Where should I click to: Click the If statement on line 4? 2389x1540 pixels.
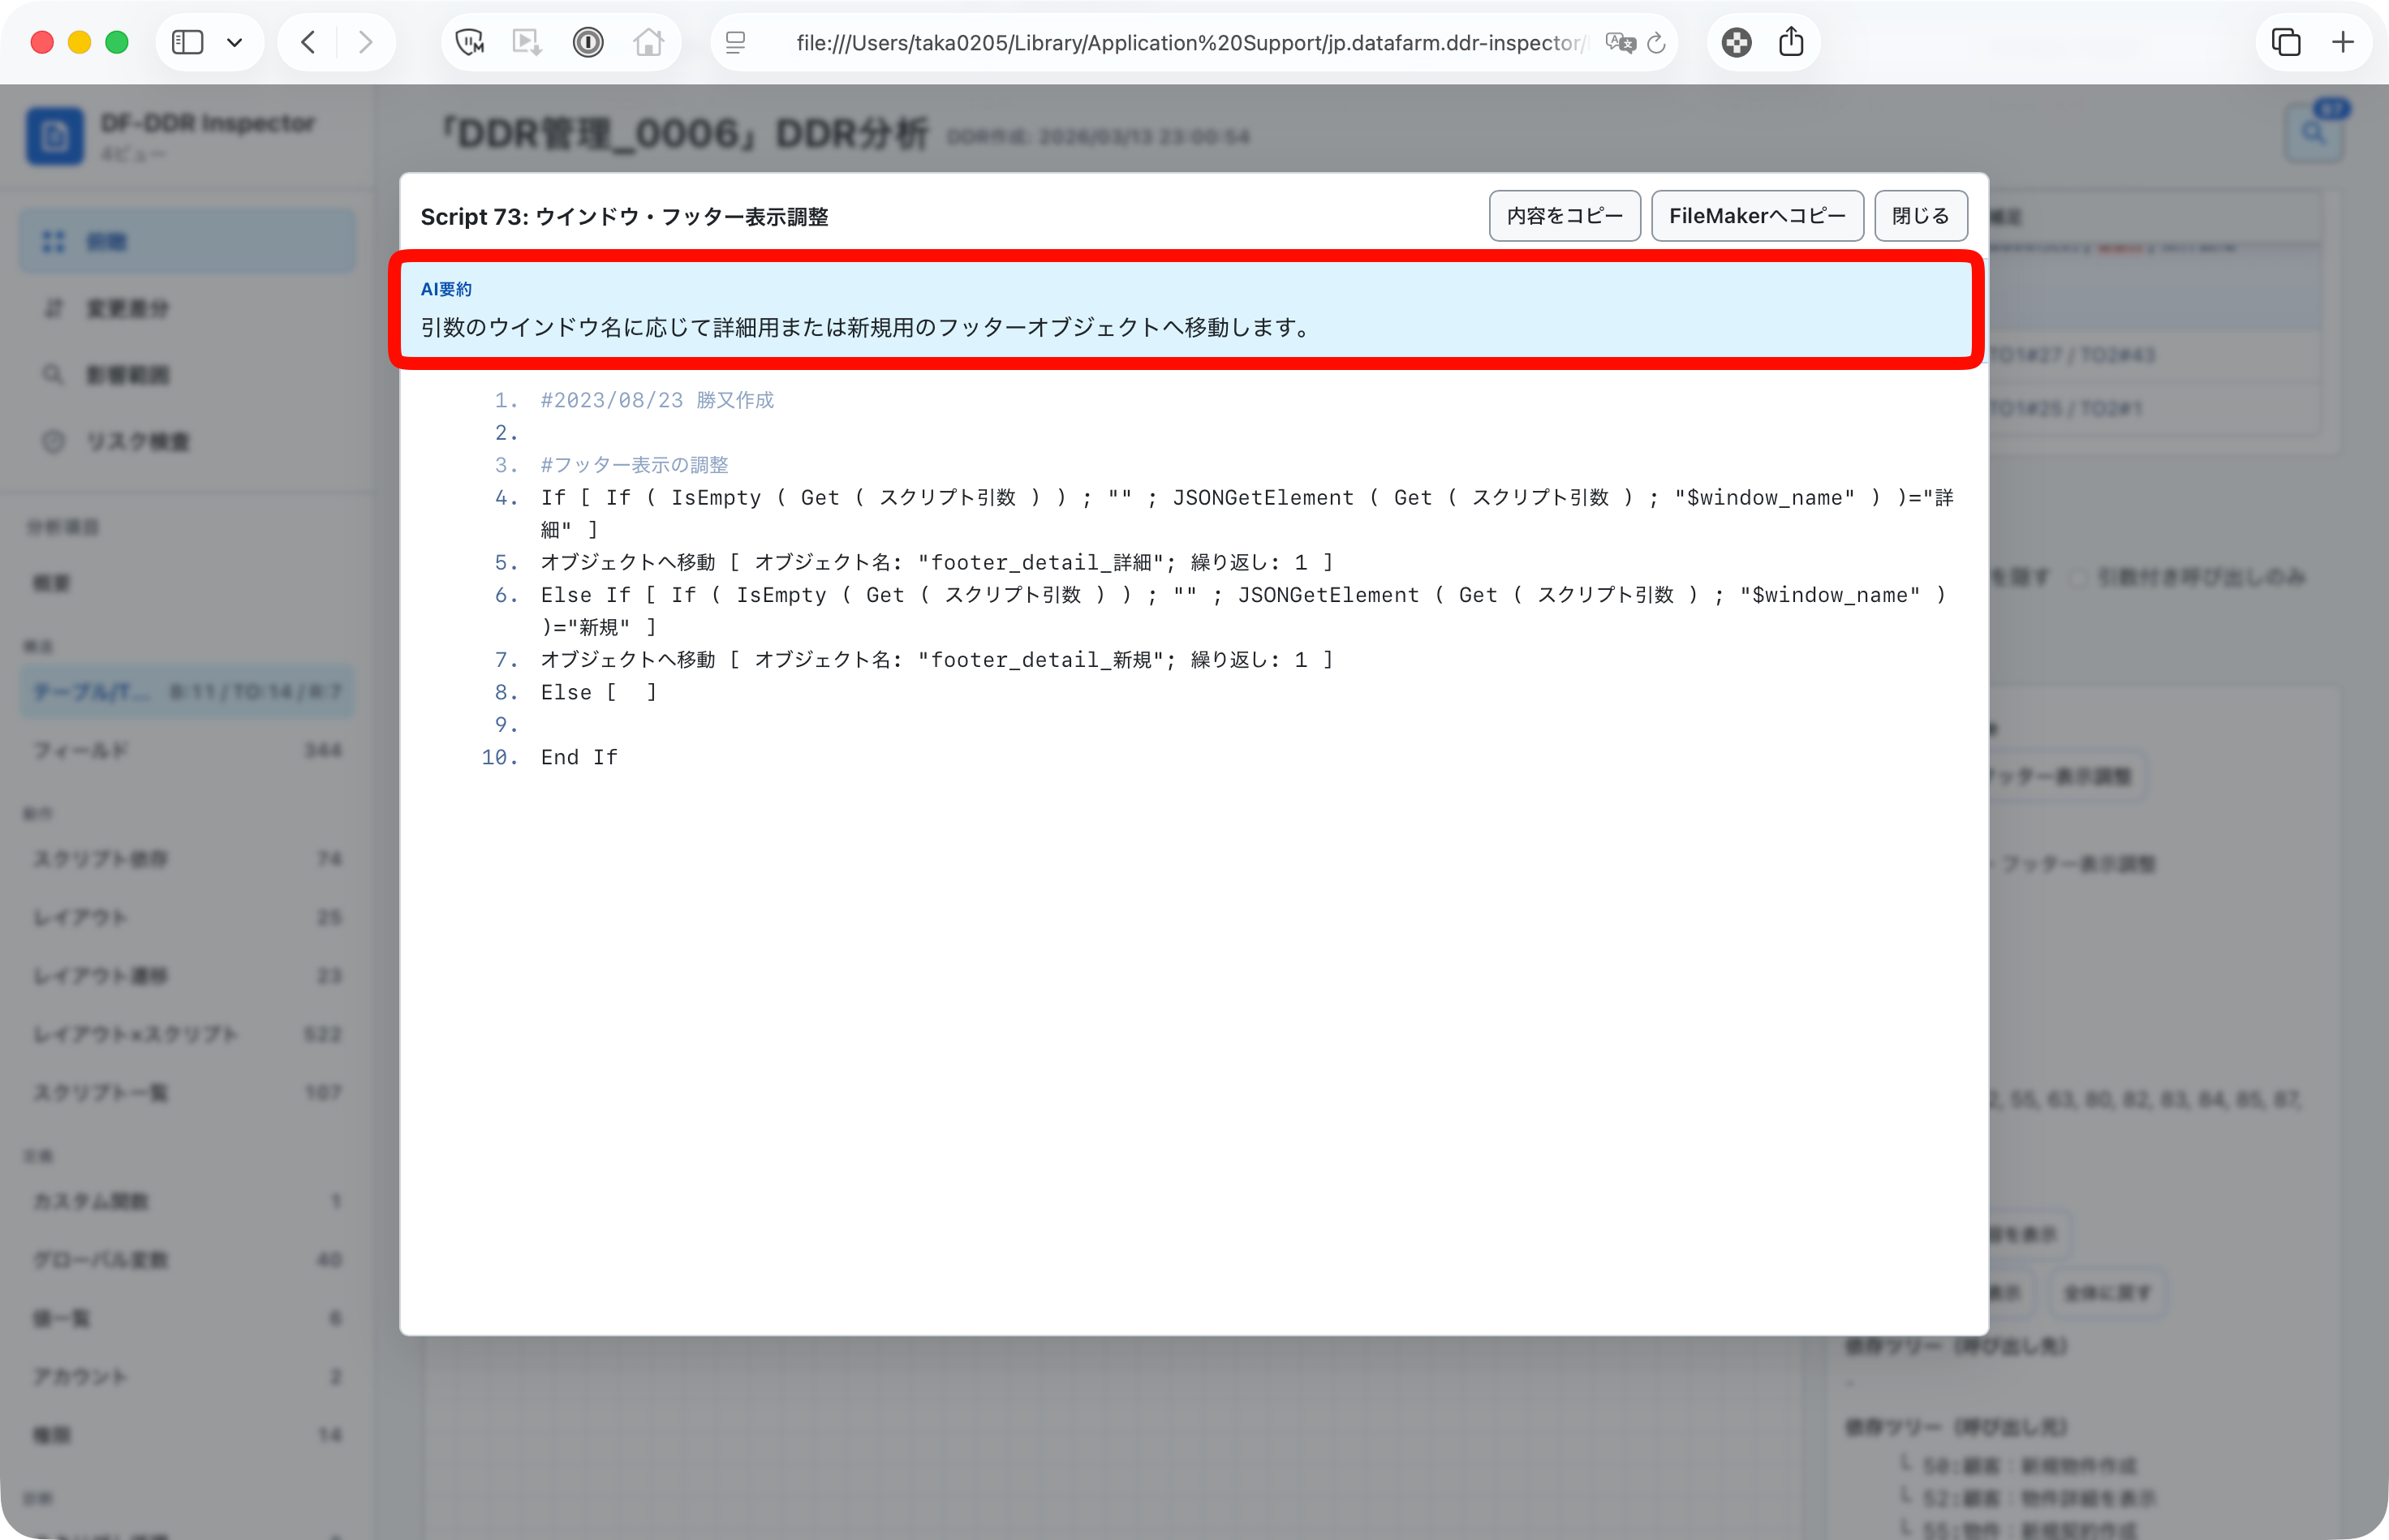tap(1247, 513)
